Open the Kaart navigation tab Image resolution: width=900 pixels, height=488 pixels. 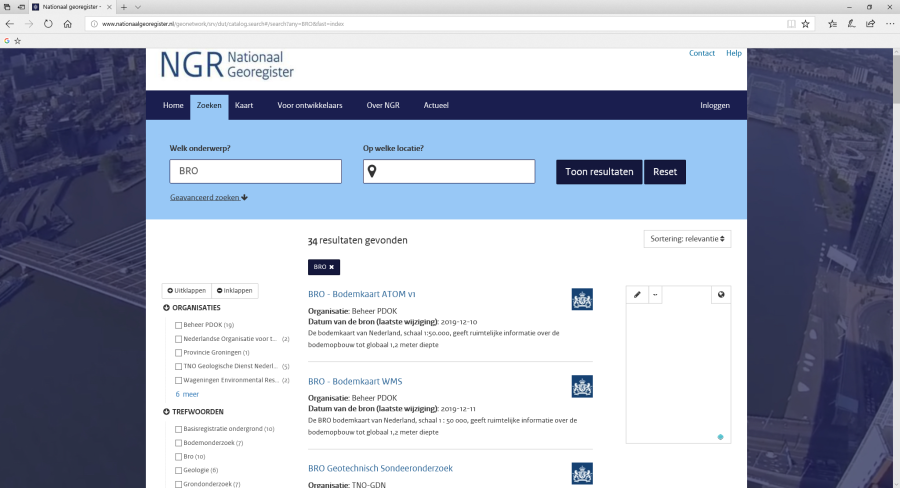244,105
